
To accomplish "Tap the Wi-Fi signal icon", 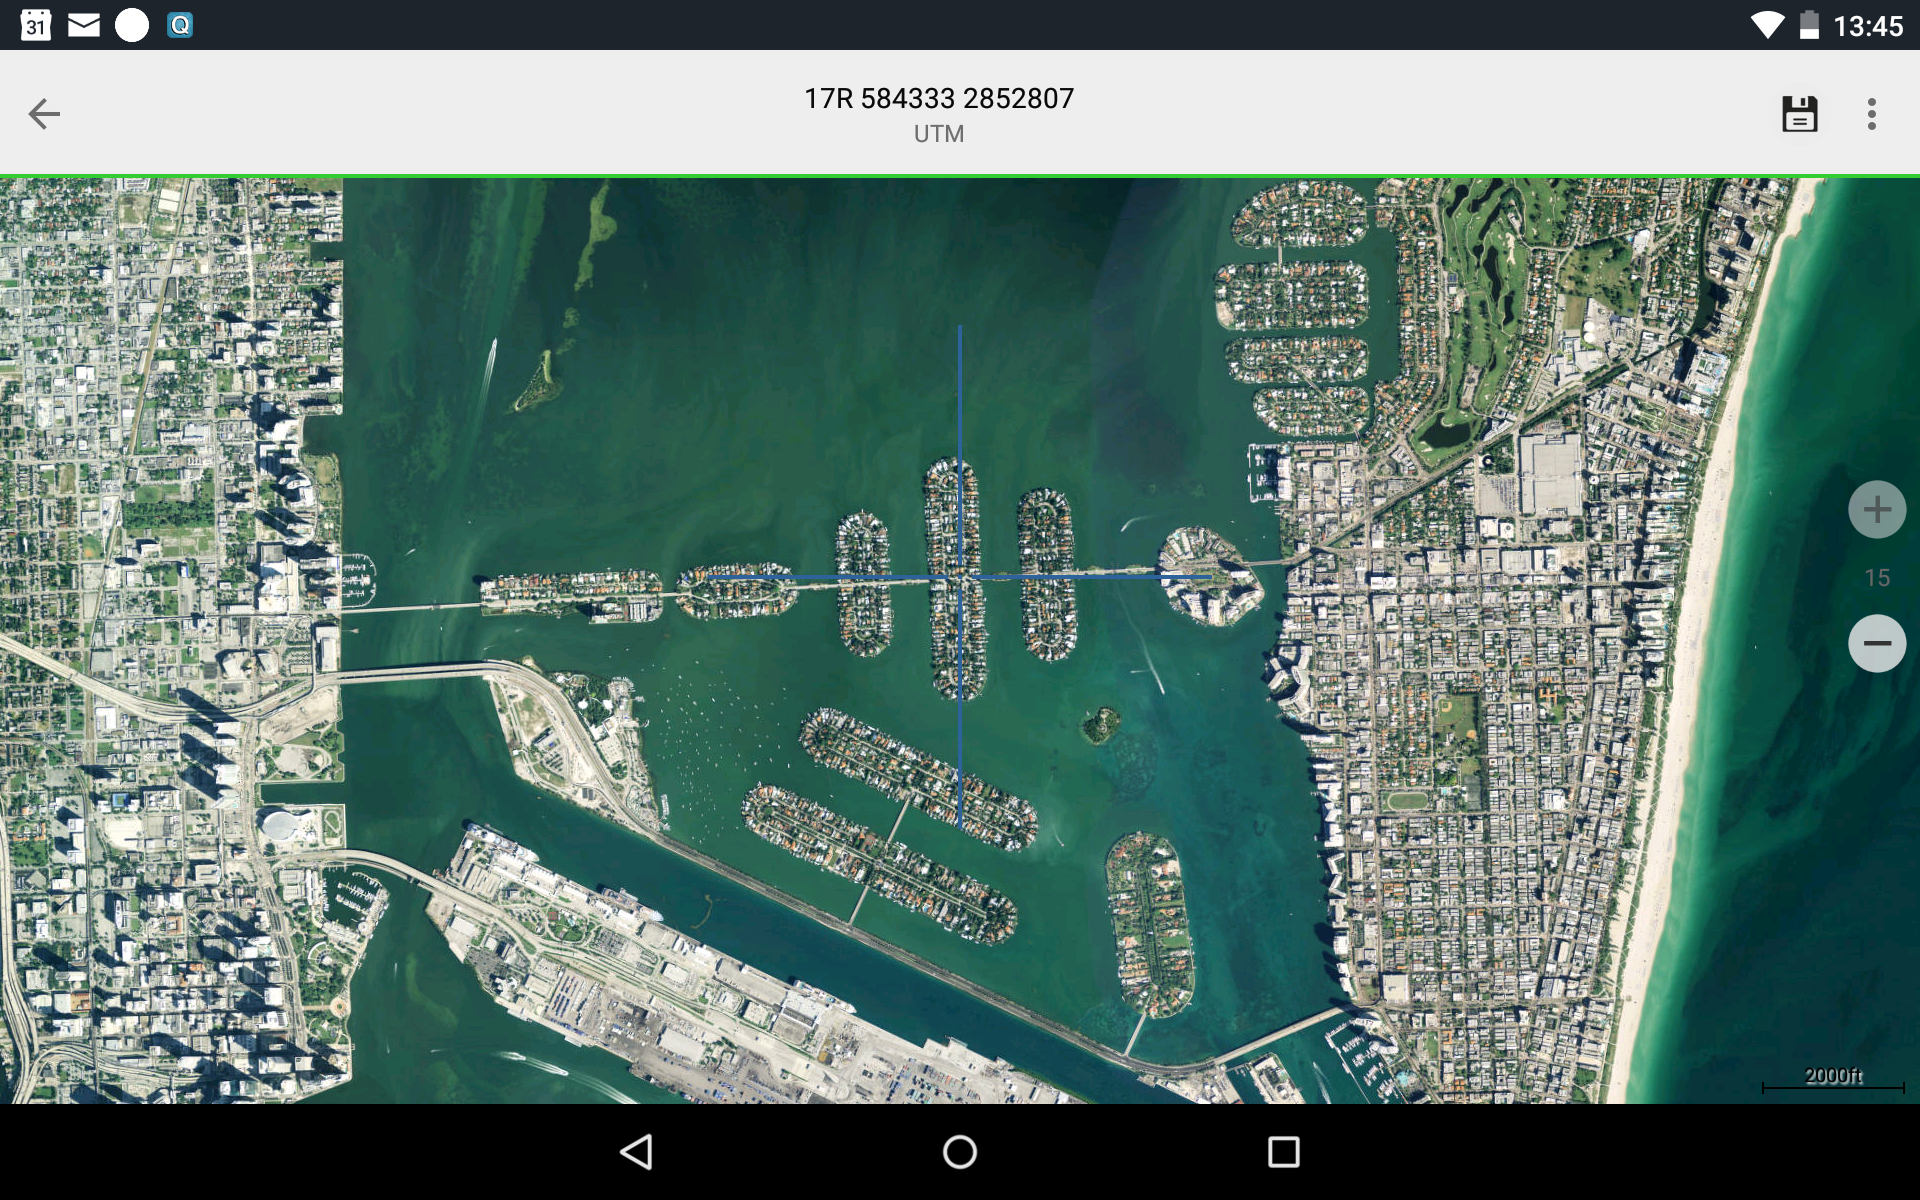I will pyautogui.click(x=1767, y=25).
